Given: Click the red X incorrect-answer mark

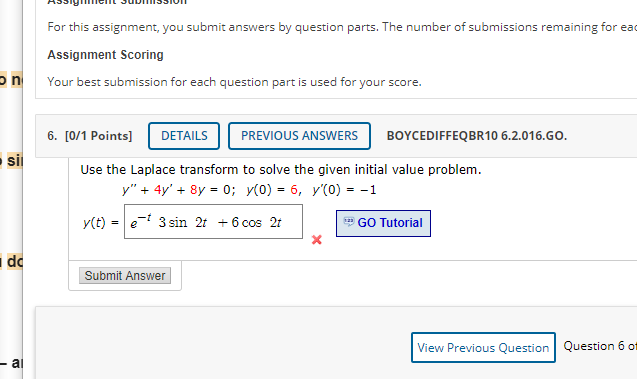Looking at the screenshot, I should point(316,240).
